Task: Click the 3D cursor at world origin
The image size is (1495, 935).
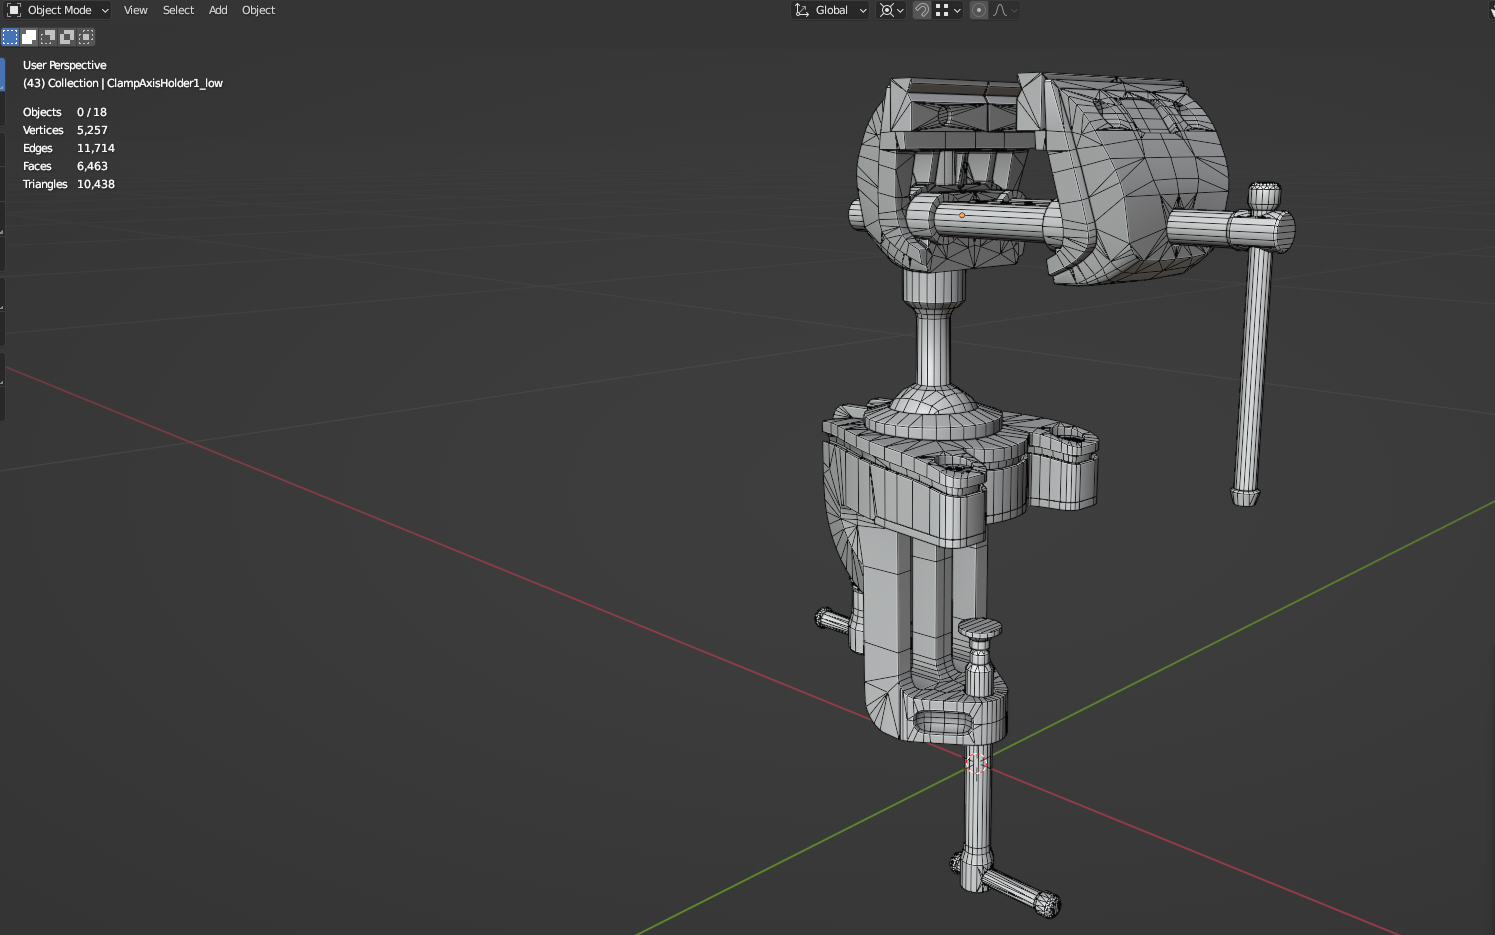Action: pos(976,764)
